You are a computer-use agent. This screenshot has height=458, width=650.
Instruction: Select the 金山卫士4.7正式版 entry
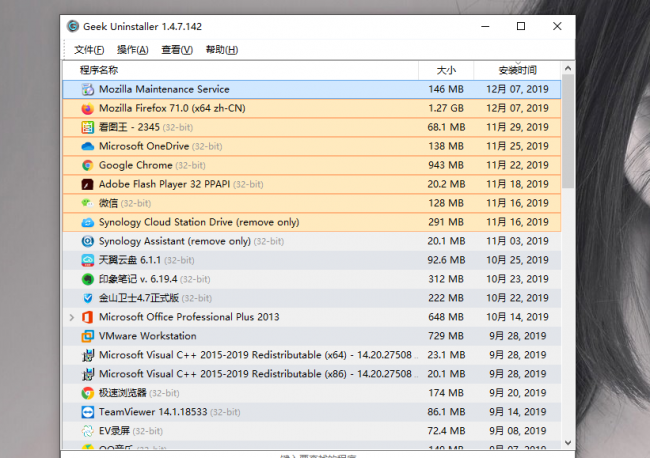[x=139, y=298]
